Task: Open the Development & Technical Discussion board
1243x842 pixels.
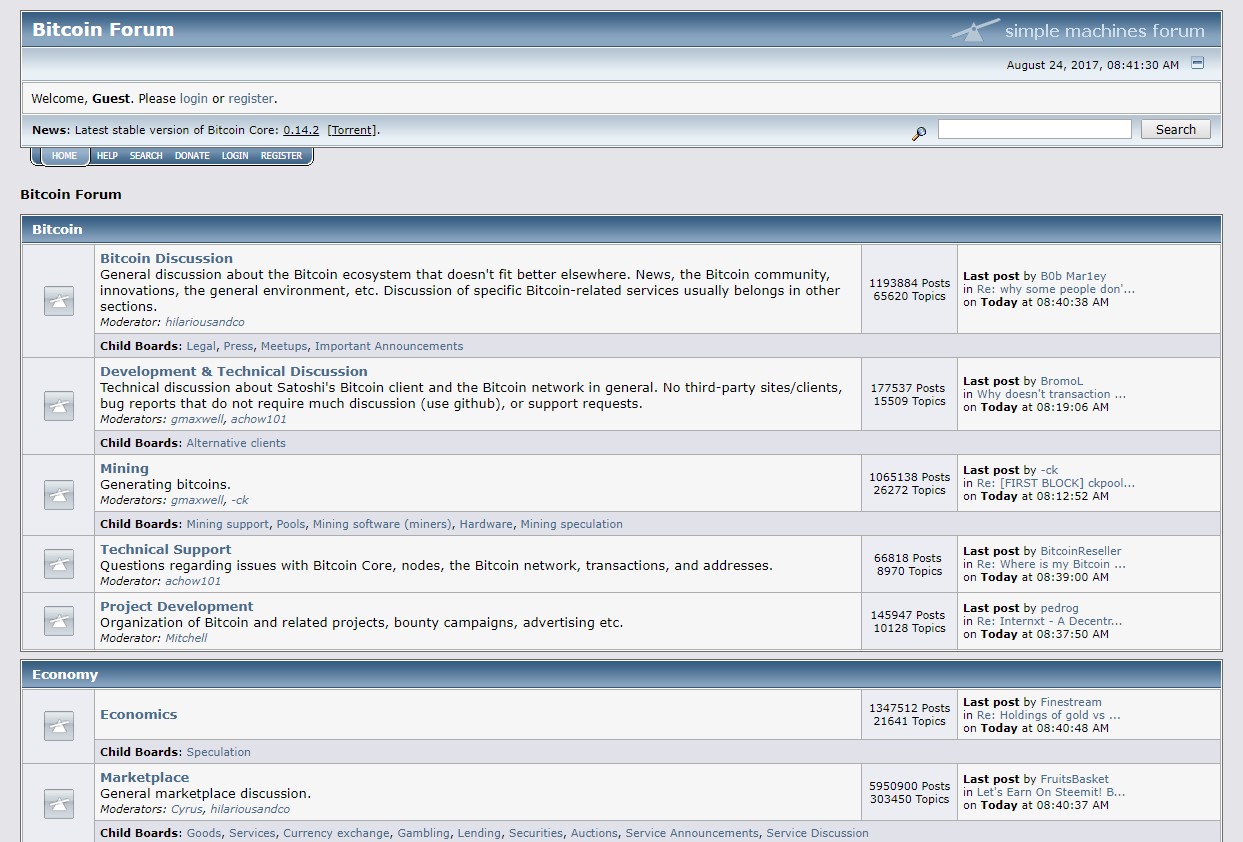Action: 234,371
